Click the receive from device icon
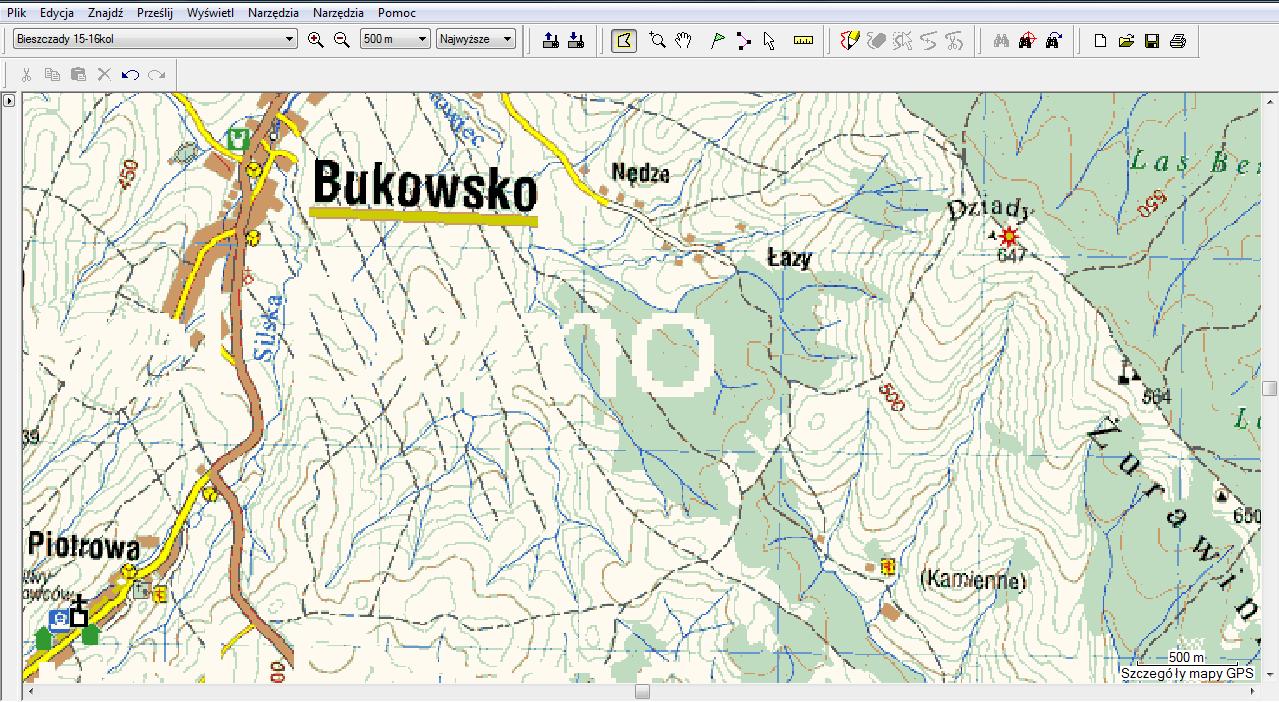This screenshot has height=702, width=1279. tap(575, 40)
